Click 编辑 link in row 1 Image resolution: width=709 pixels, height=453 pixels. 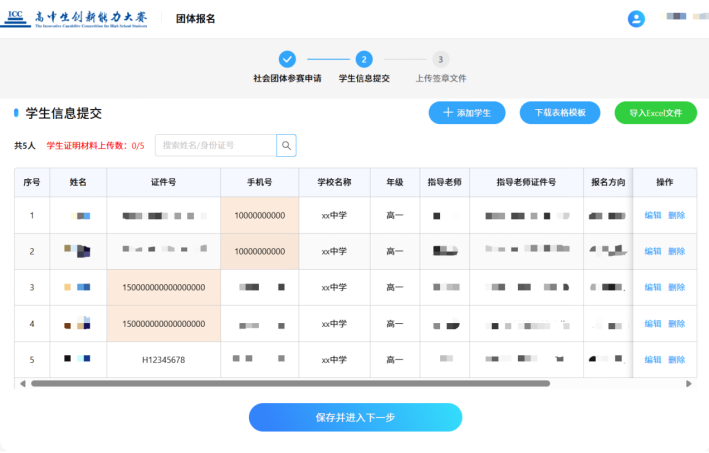pyautogui.click(x=653, y=215)
